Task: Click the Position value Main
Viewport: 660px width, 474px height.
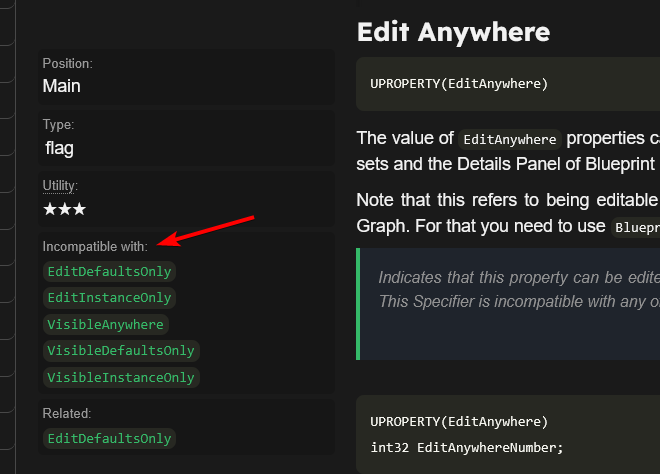Action: pyautogui.click(x=61, y=86)
